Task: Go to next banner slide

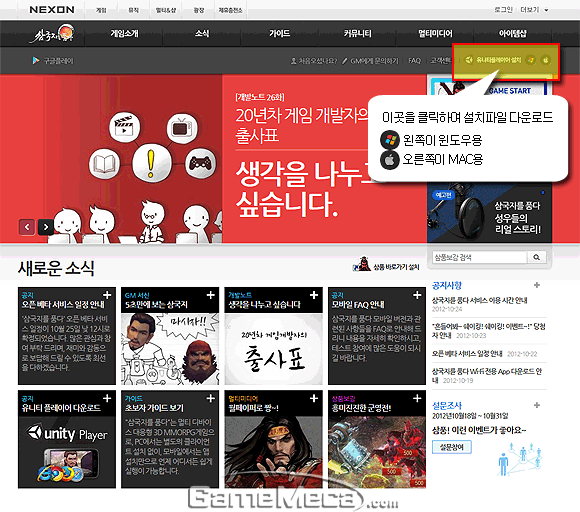Action: tap(45, 227)
